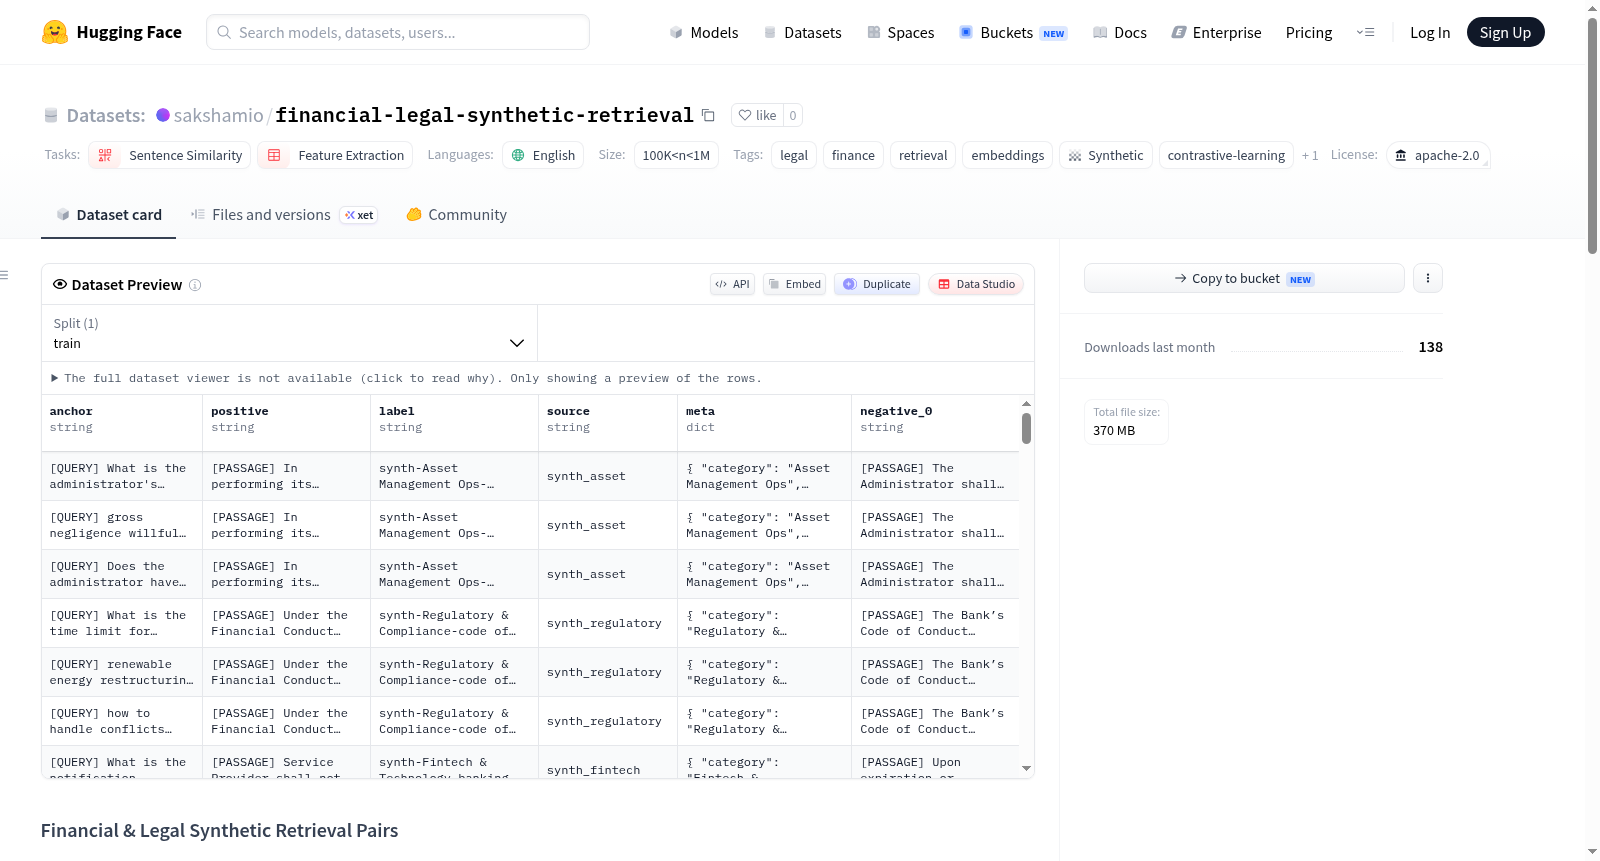Click Copy to bucket button
Viewport: 1600px width, 861px height.
tap(1244, 278)
